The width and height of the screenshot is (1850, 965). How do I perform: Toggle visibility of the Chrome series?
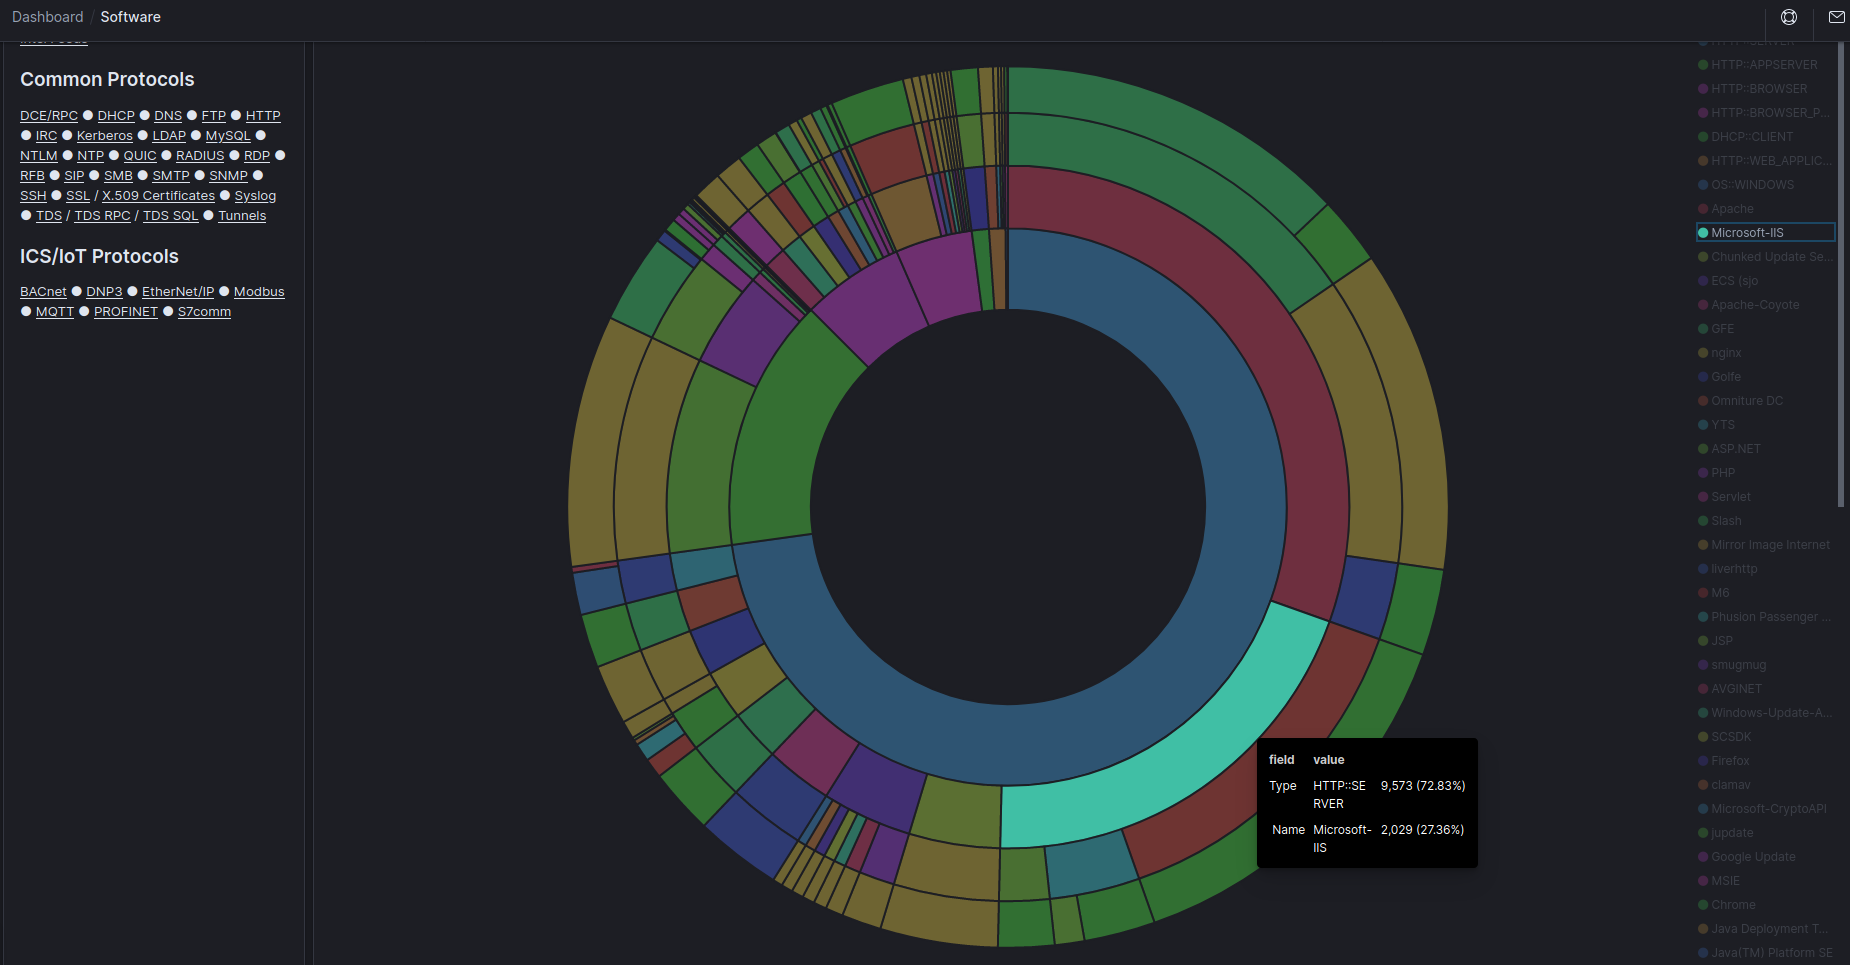pos(1733,904)
